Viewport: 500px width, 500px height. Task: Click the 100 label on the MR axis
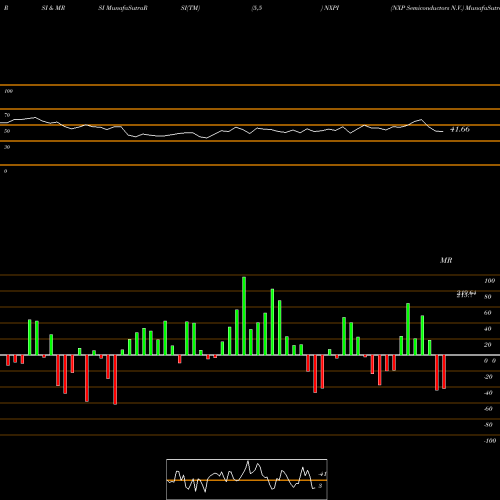click(x=489, y=281)
